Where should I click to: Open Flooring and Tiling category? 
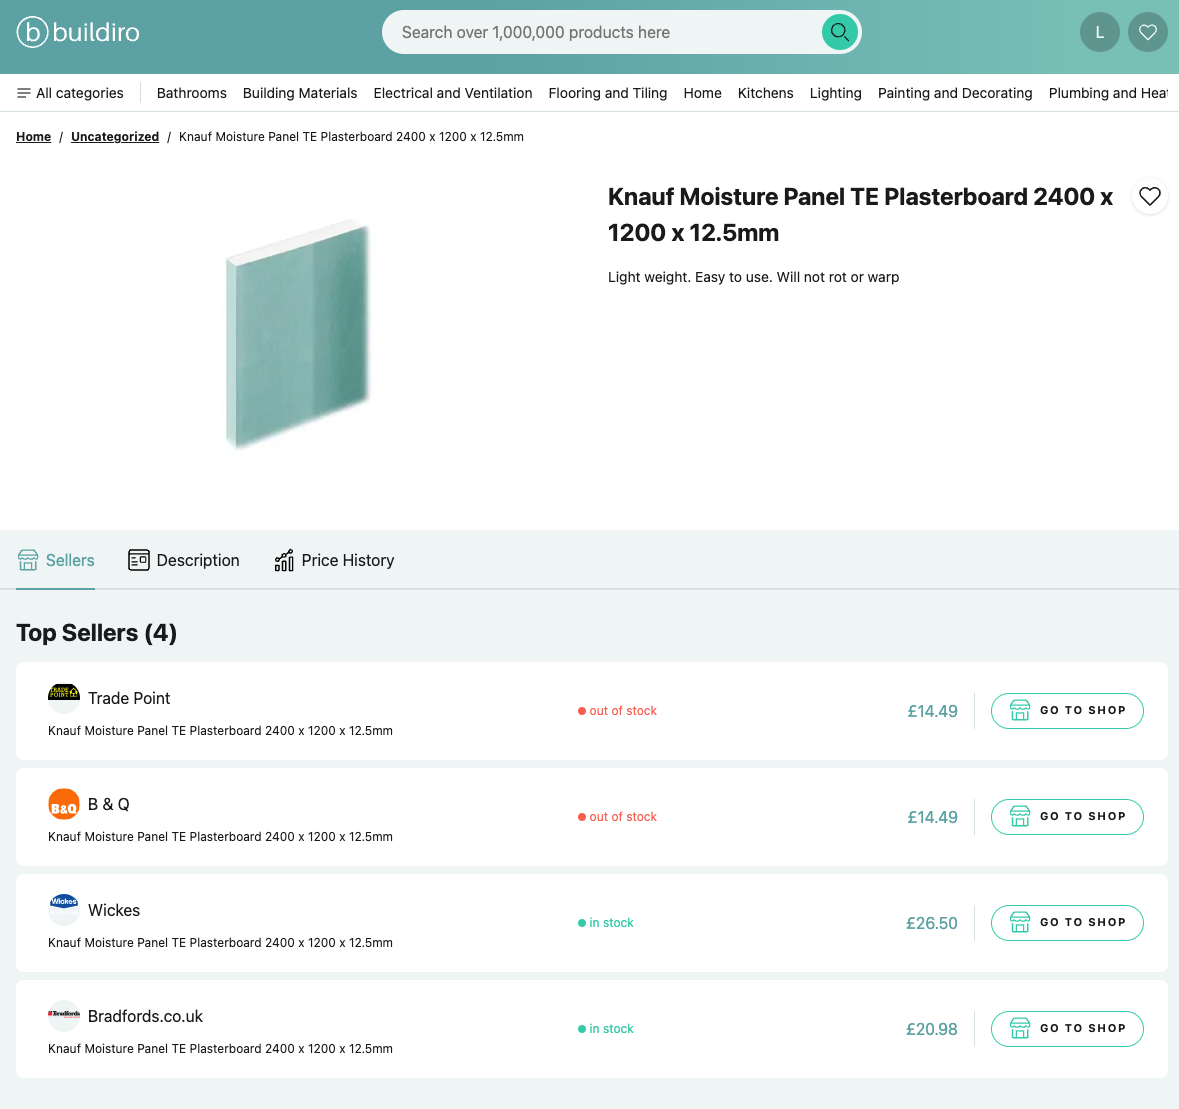tap(608, 93)
